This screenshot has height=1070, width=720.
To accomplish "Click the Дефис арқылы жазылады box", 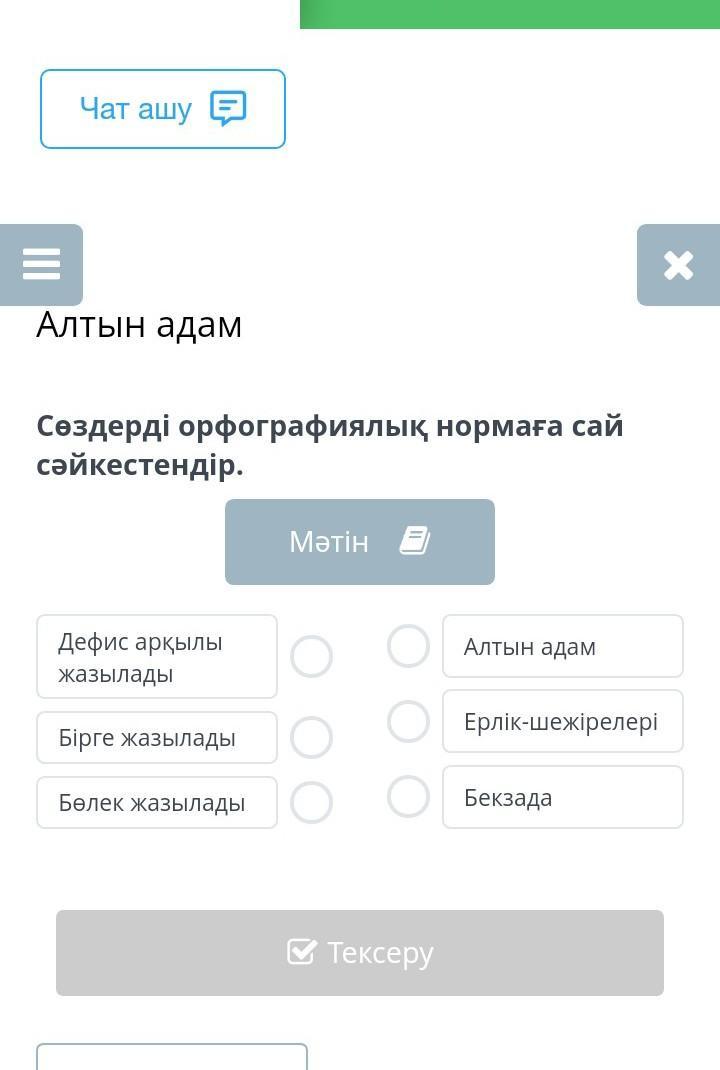I will pos(157,656).
